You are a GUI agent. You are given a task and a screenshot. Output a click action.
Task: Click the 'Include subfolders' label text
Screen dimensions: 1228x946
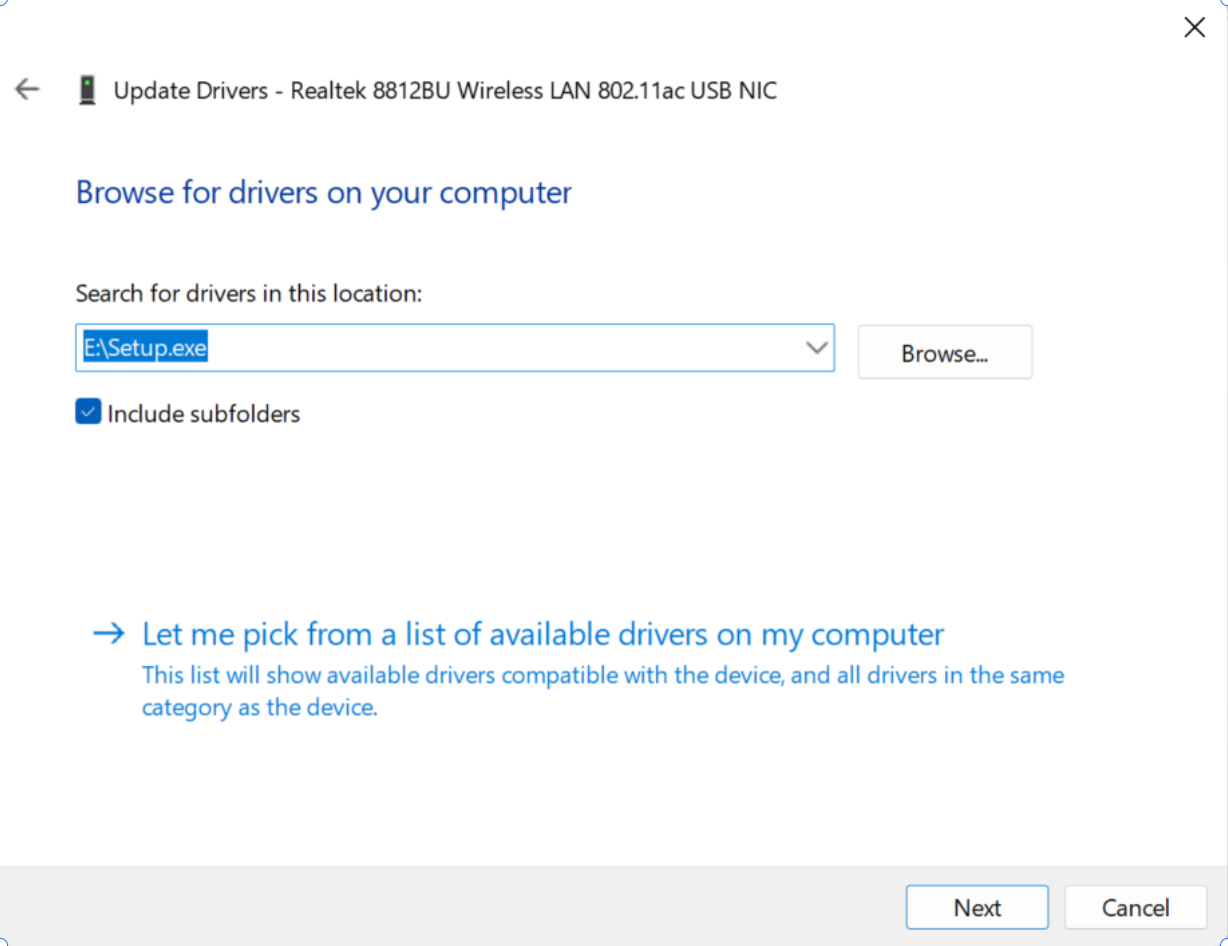[203, 413]
